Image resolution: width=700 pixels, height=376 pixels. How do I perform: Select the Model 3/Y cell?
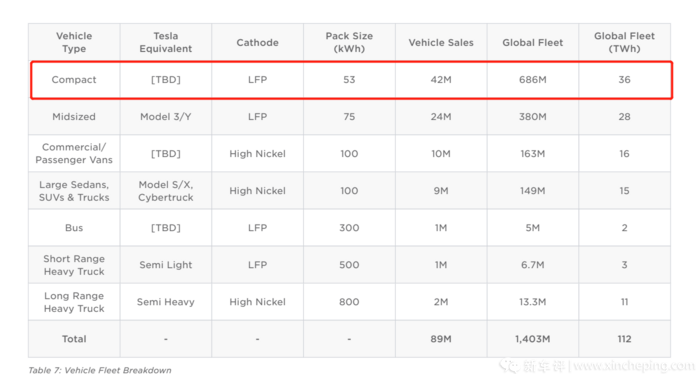pyautogui.click(x=166, y=117)
